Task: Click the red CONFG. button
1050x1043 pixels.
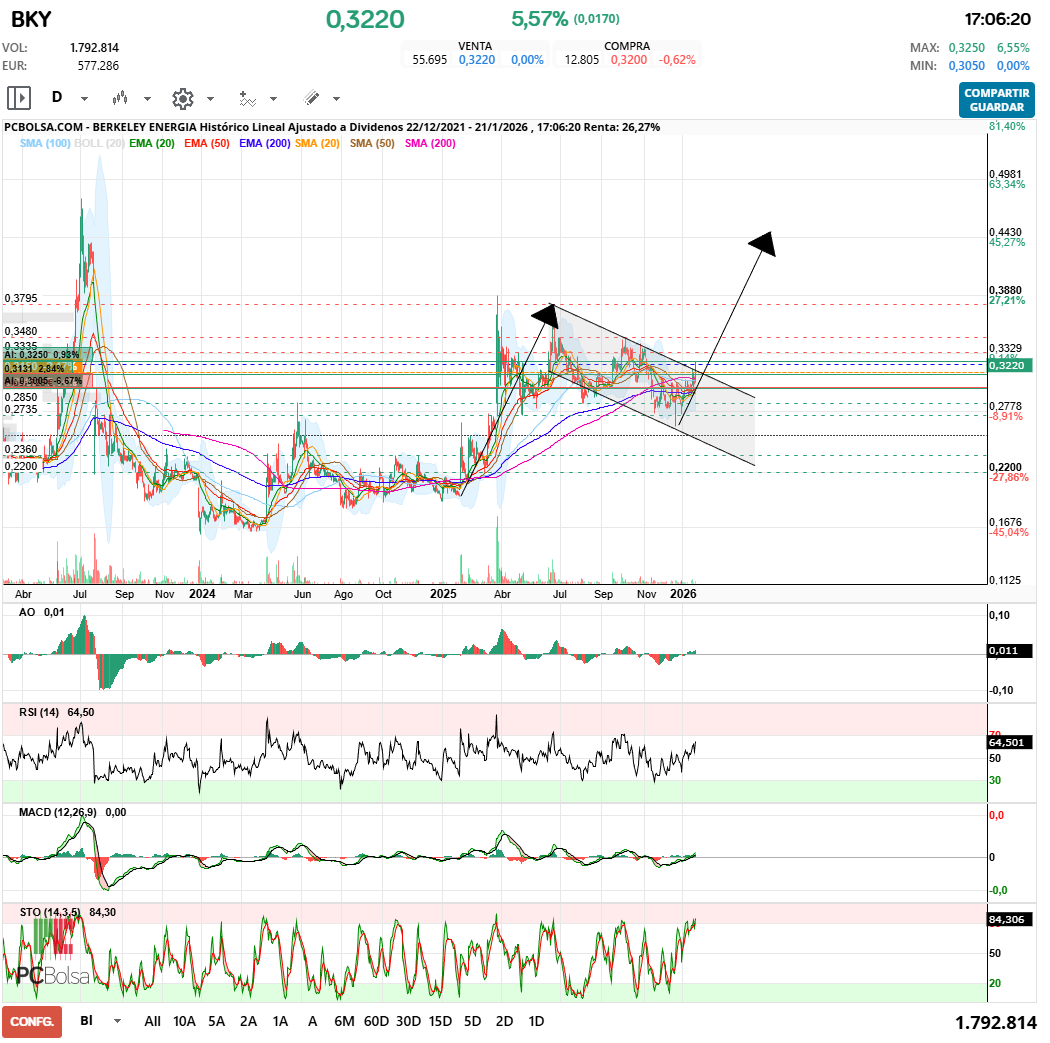Action: click(x=32, y=1022)
